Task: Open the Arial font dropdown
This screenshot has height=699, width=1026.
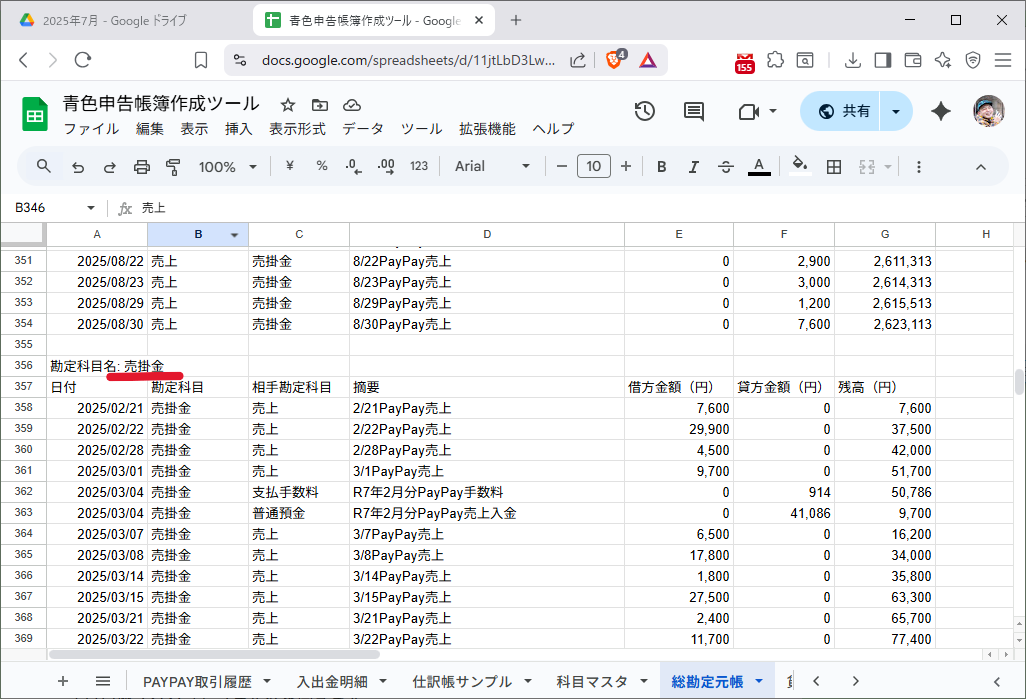Action: pyautogui.click(x=490, y=166)
